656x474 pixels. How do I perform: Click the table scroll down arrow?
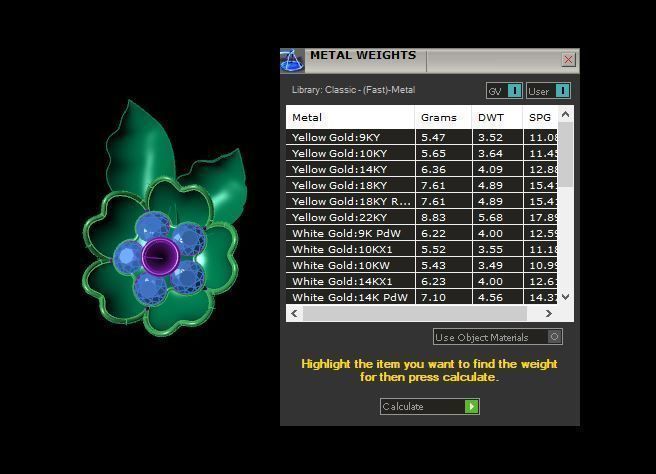click(566, 297)
